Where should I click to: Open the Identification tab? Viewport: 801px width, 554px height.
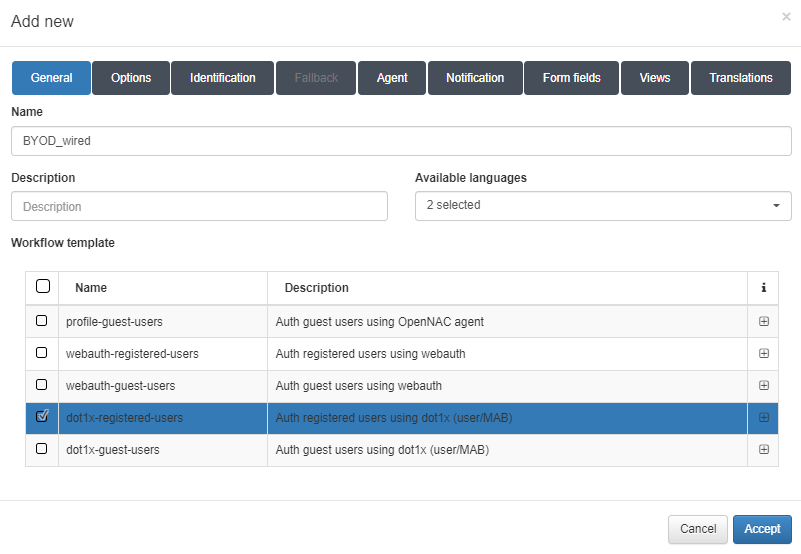[222, 78]
